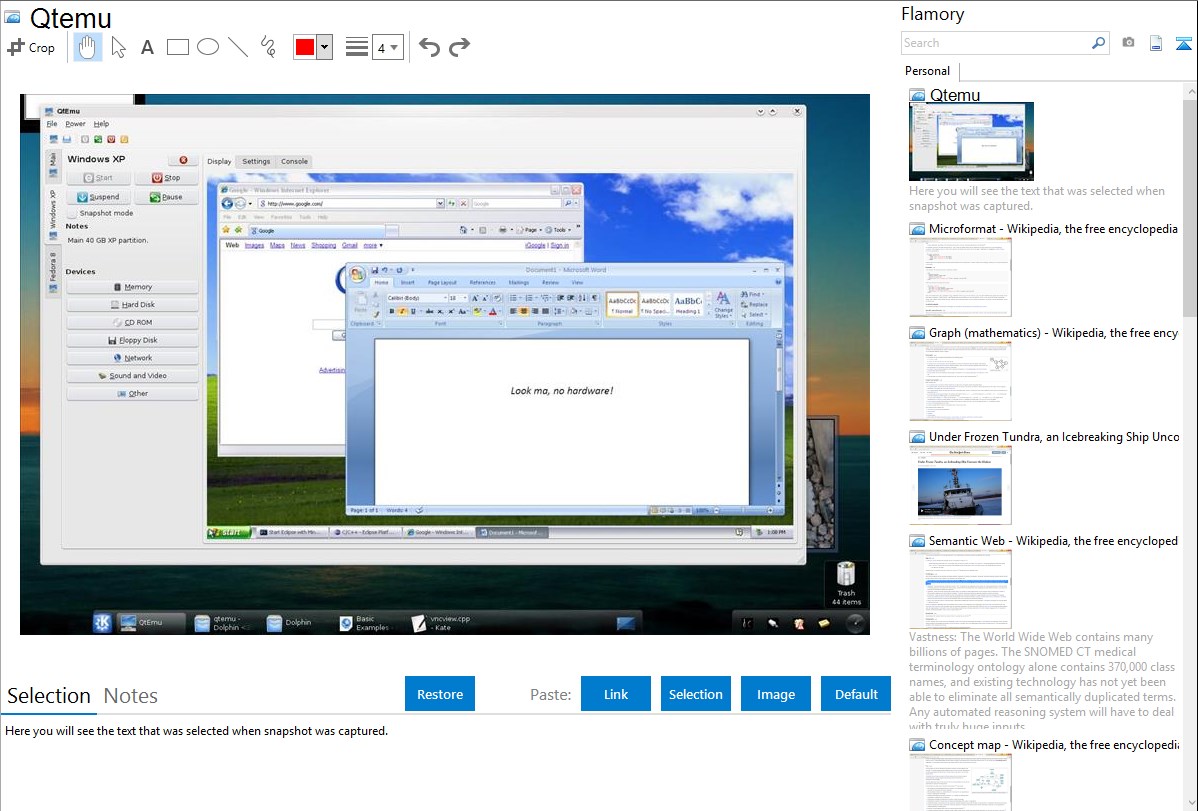Click the magnifier search icon

tap(1099, 43)
